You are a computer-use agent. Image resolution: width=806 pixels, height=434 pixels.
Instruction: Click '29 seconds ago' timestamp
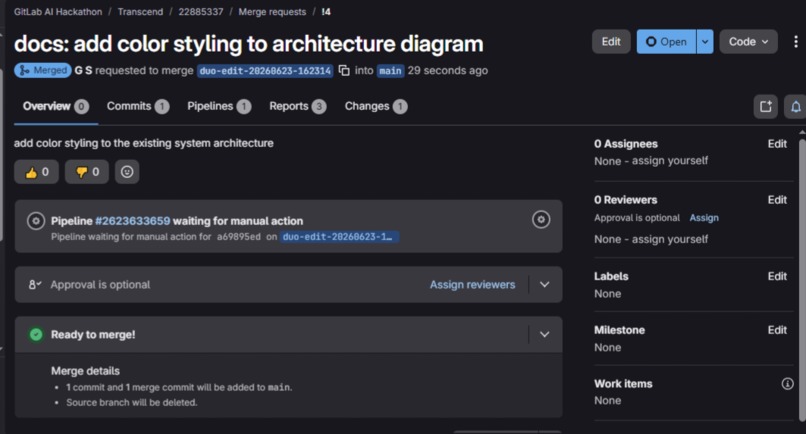(x=448, y=70)
